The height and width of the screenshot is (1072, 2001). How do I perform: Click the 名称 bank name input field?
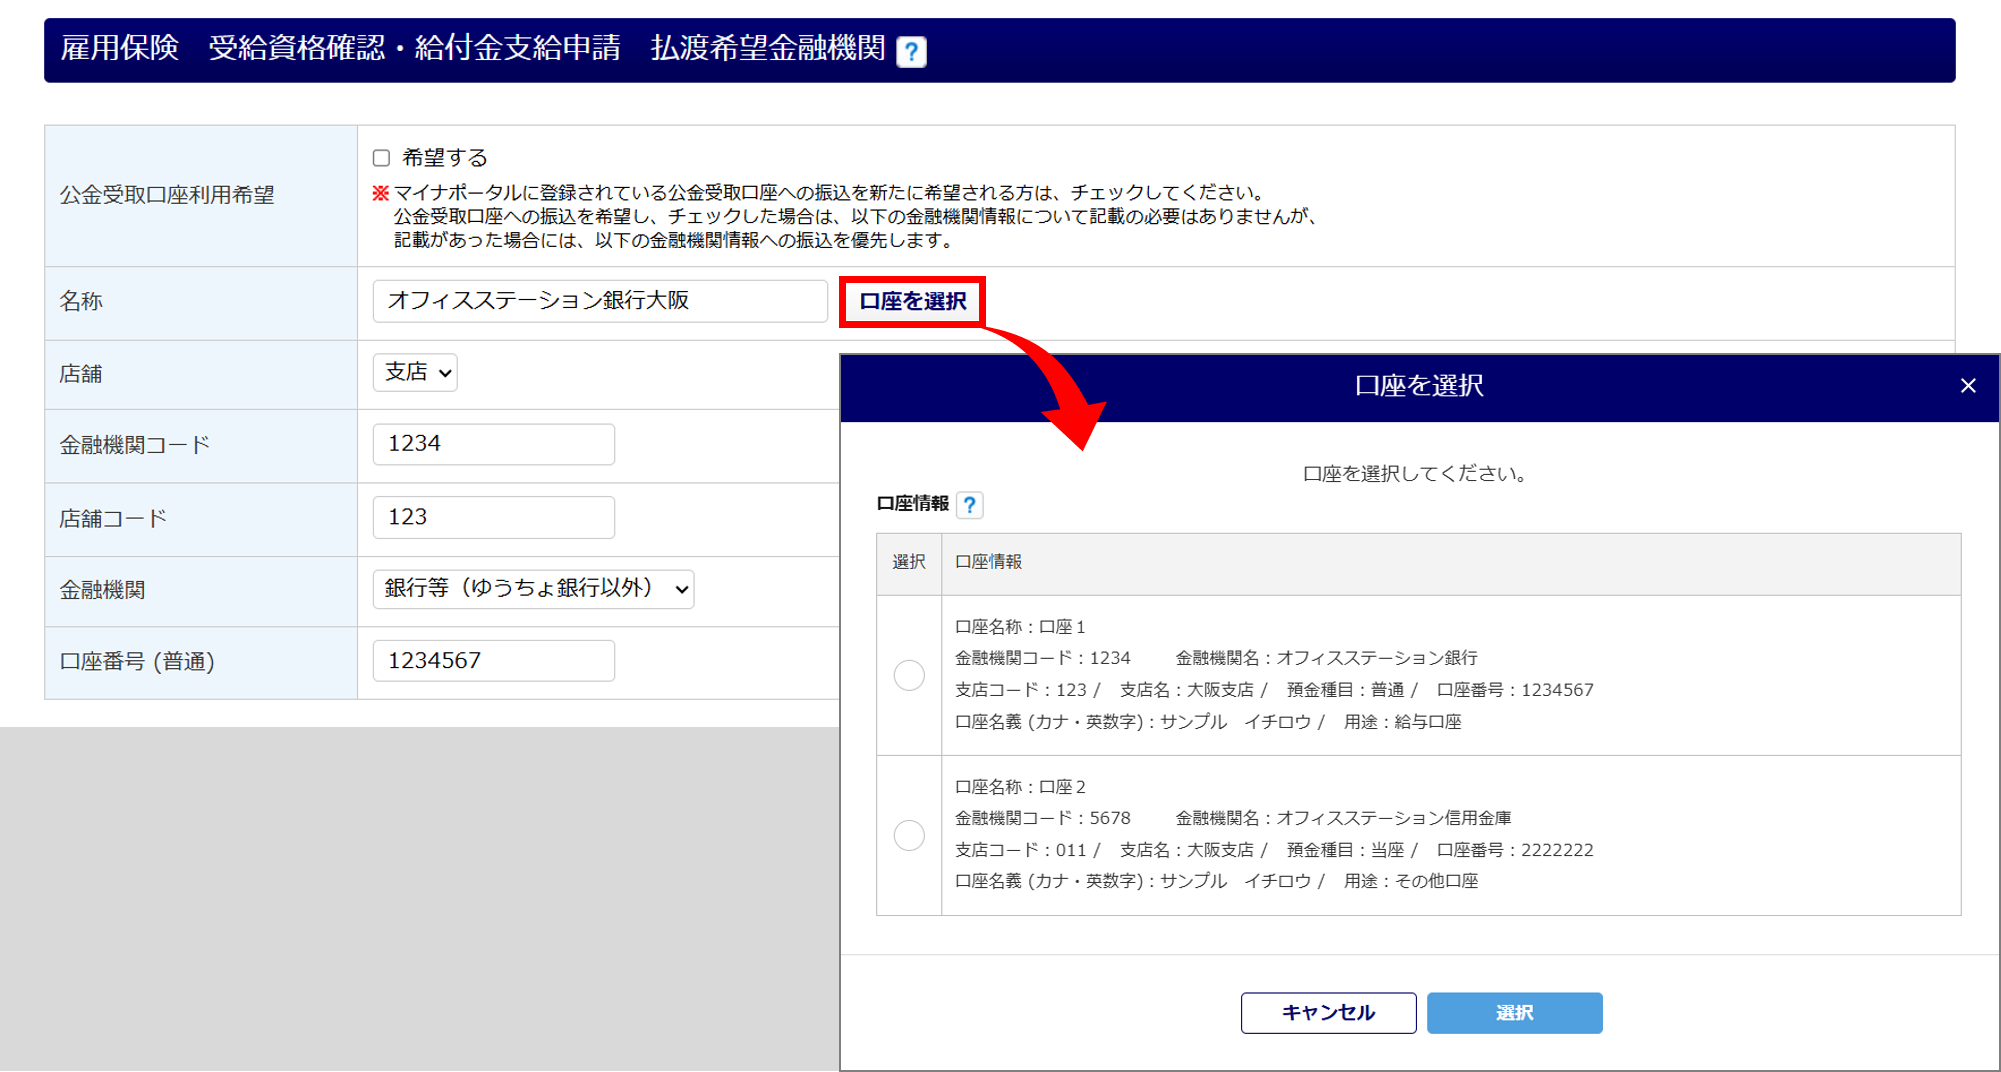(599, 301)
